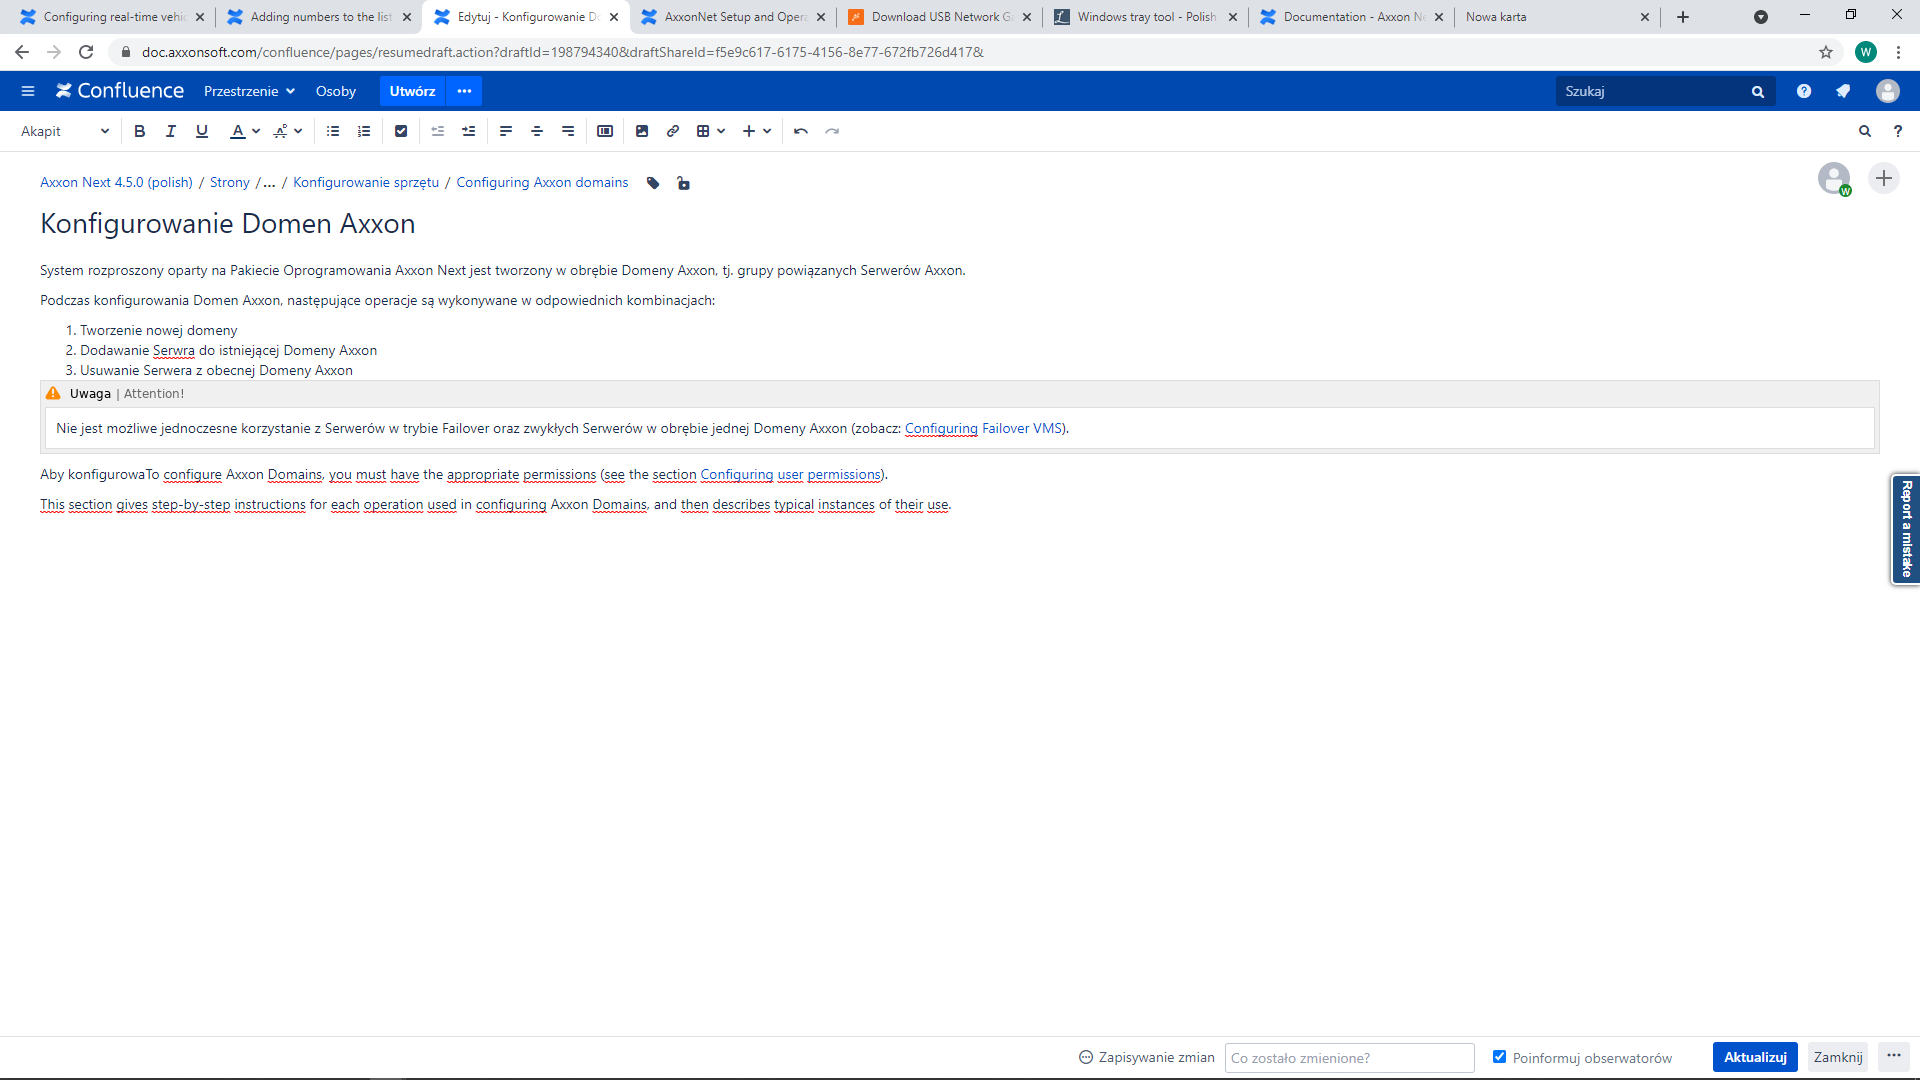1920x1080 pixels.
Task: Uncheck Poinformuj obserwatorów checkbox
Action: (1499, 1057)
